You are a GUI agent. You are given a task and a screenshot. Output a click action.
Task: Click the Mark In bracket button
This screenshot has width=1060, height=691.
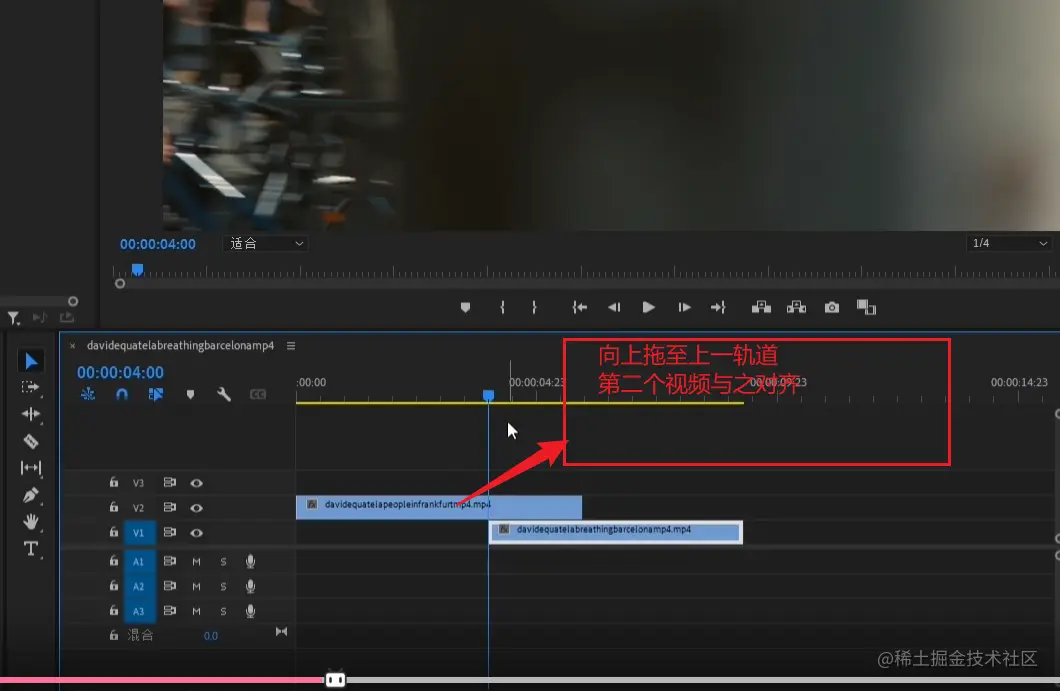502,308
